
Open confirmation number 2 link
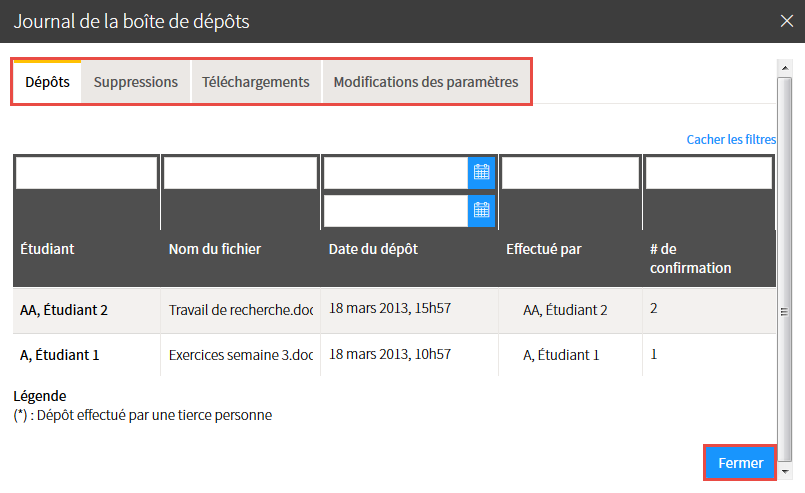coord(654,309)
